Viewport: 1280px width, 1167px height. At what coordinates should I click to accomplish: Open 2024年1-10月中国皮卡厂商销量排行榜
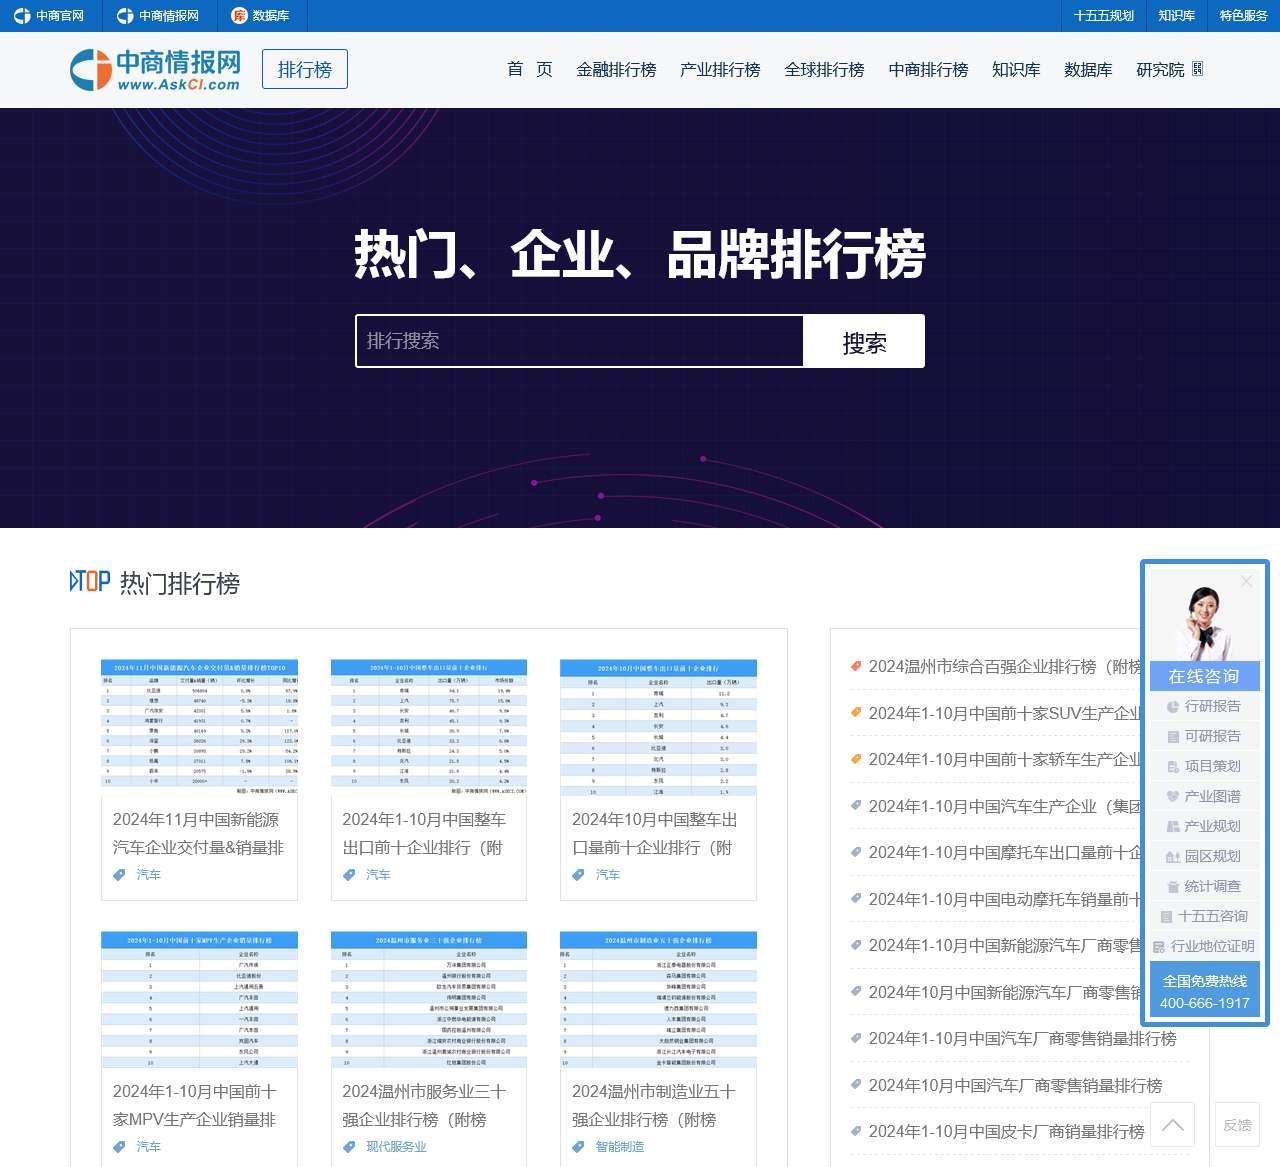[x=1006, y=1132]
